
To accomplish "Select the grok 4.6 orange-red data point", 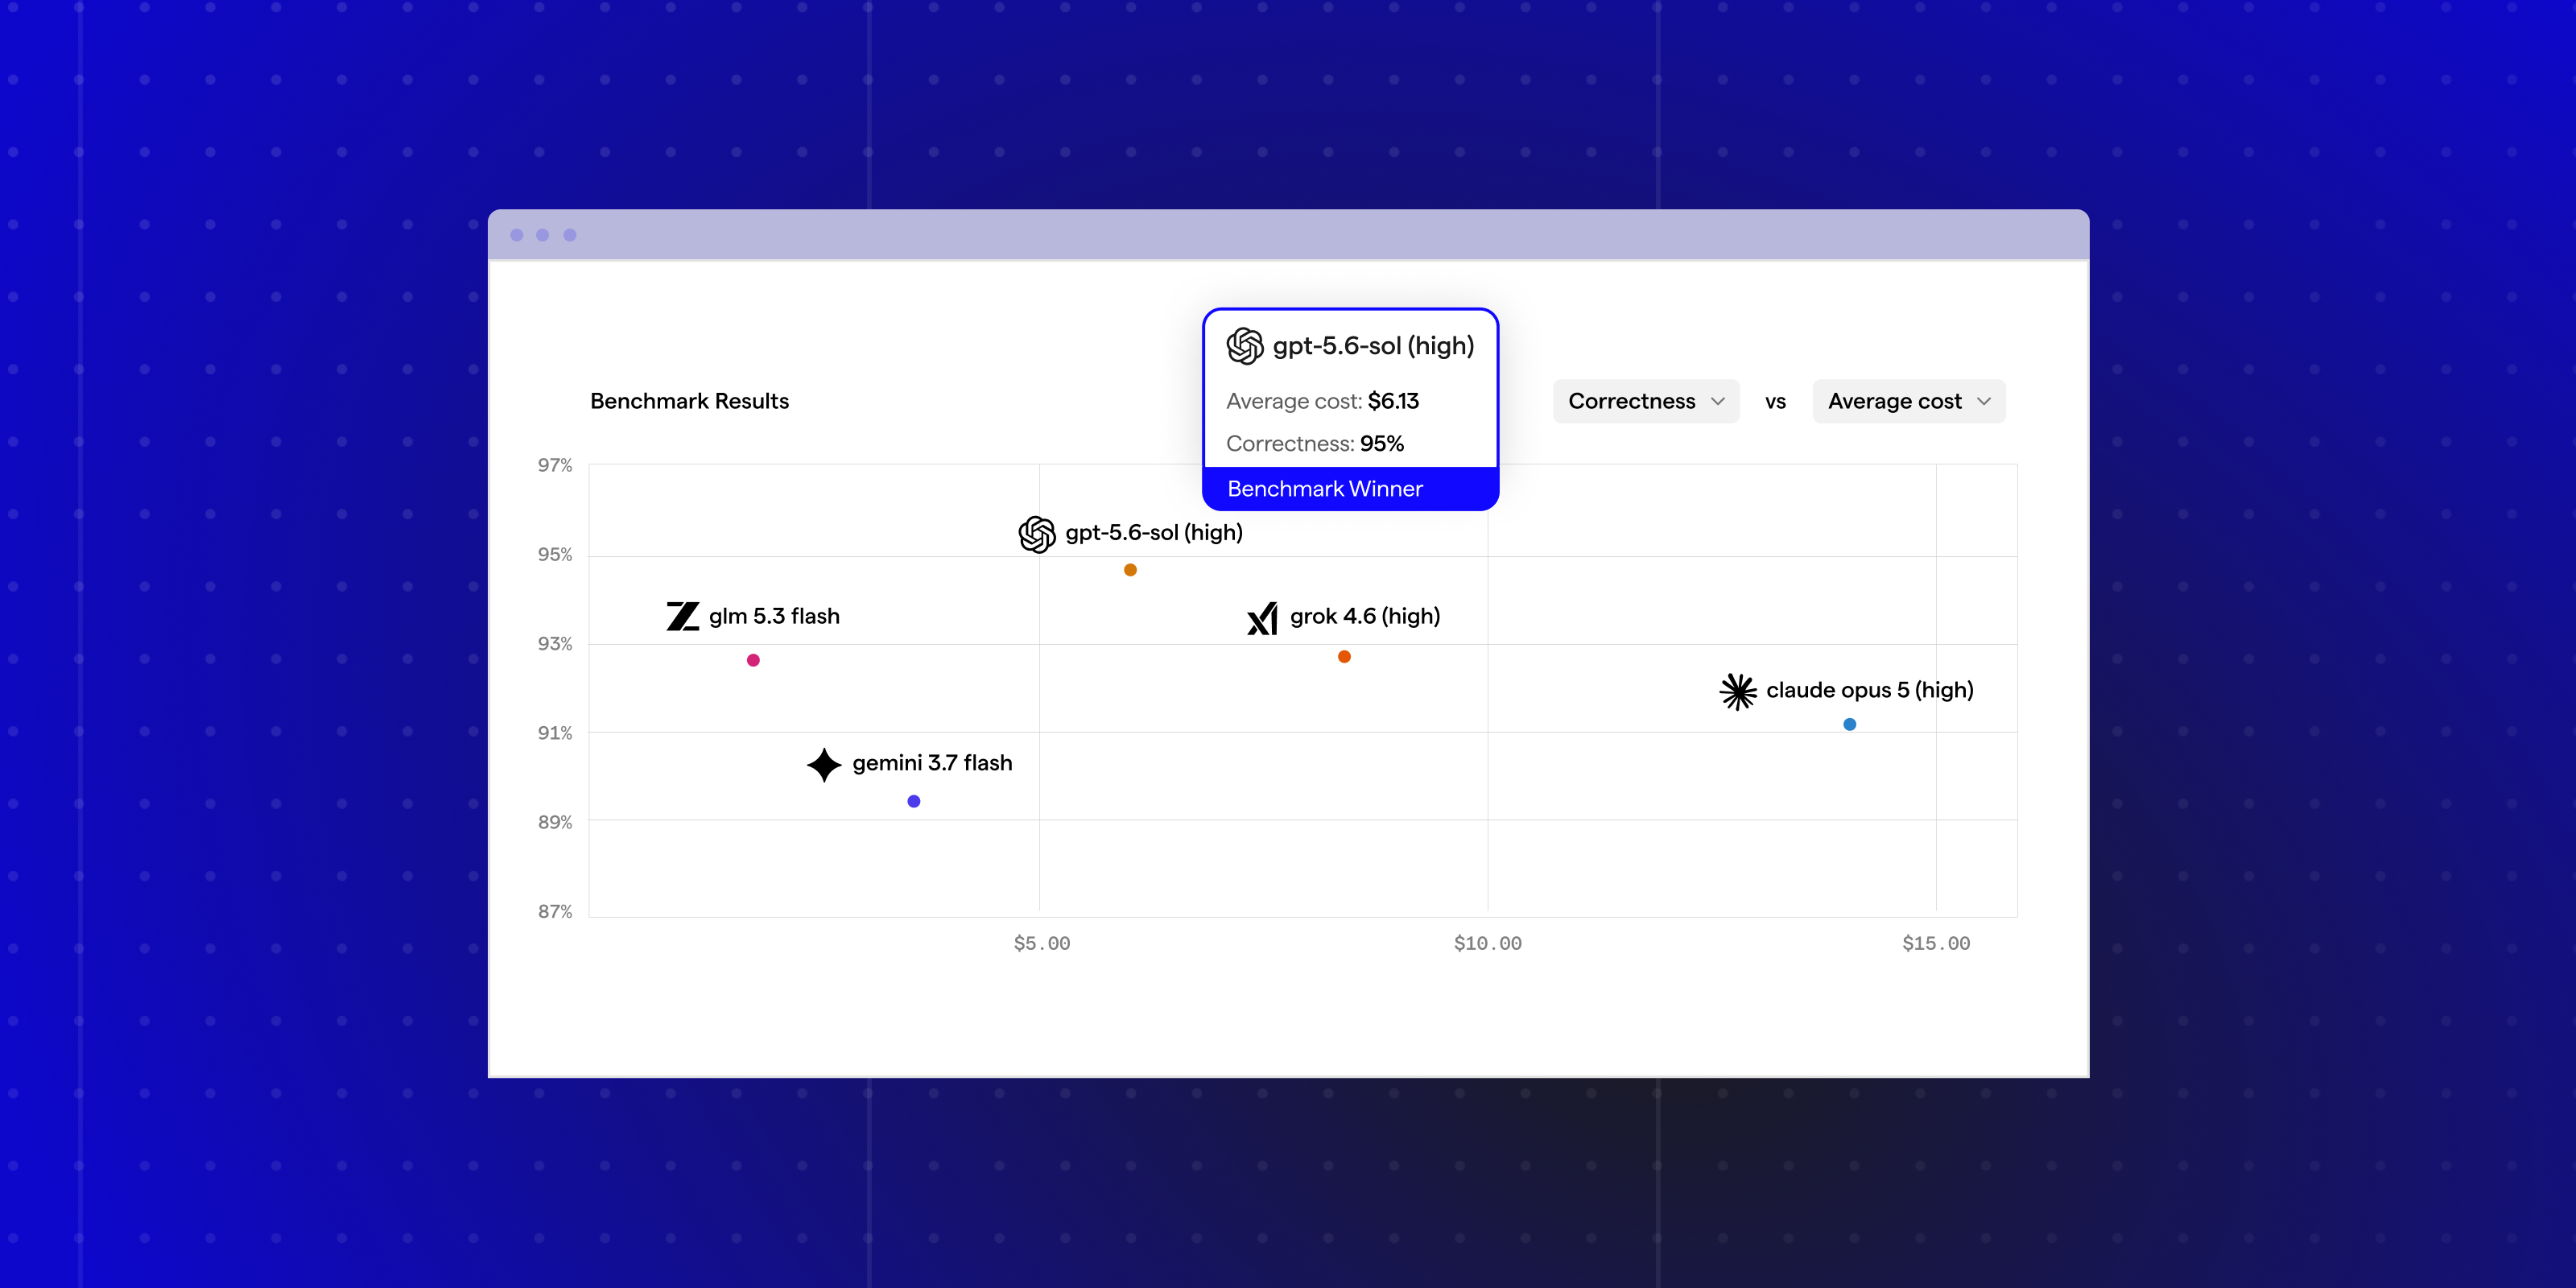I will tap(1344, 657).
